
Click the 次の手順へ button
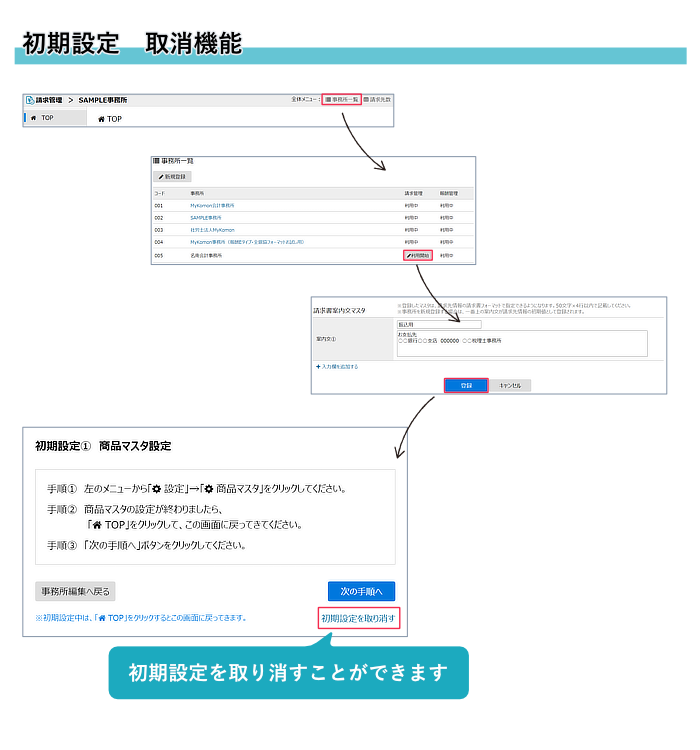coord(361,591)
